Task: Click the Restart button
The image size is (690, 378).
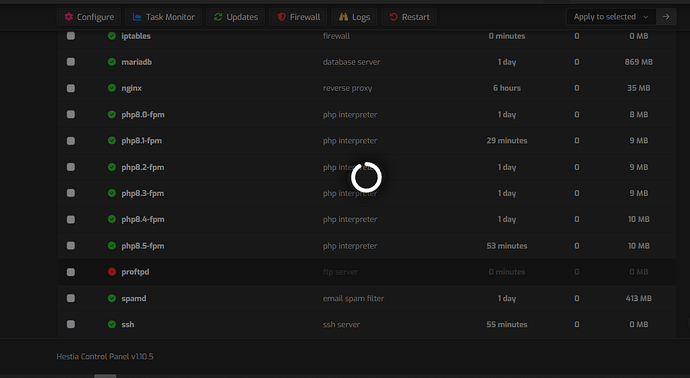Action: 409,17
